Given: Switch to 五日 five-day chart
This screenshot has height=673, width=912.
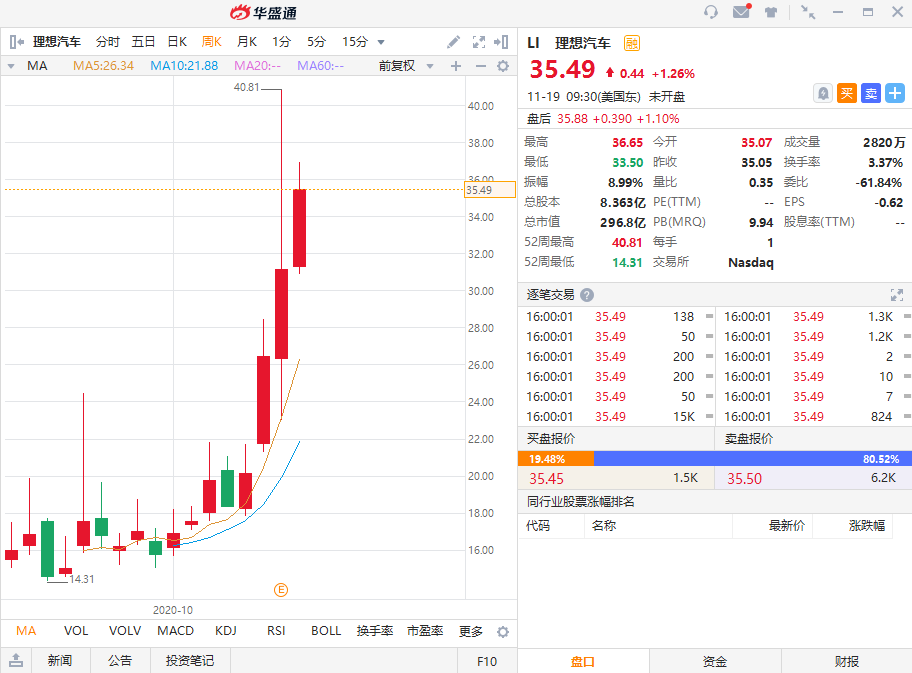Looking at the screenshot, I should tap(143, 42).
